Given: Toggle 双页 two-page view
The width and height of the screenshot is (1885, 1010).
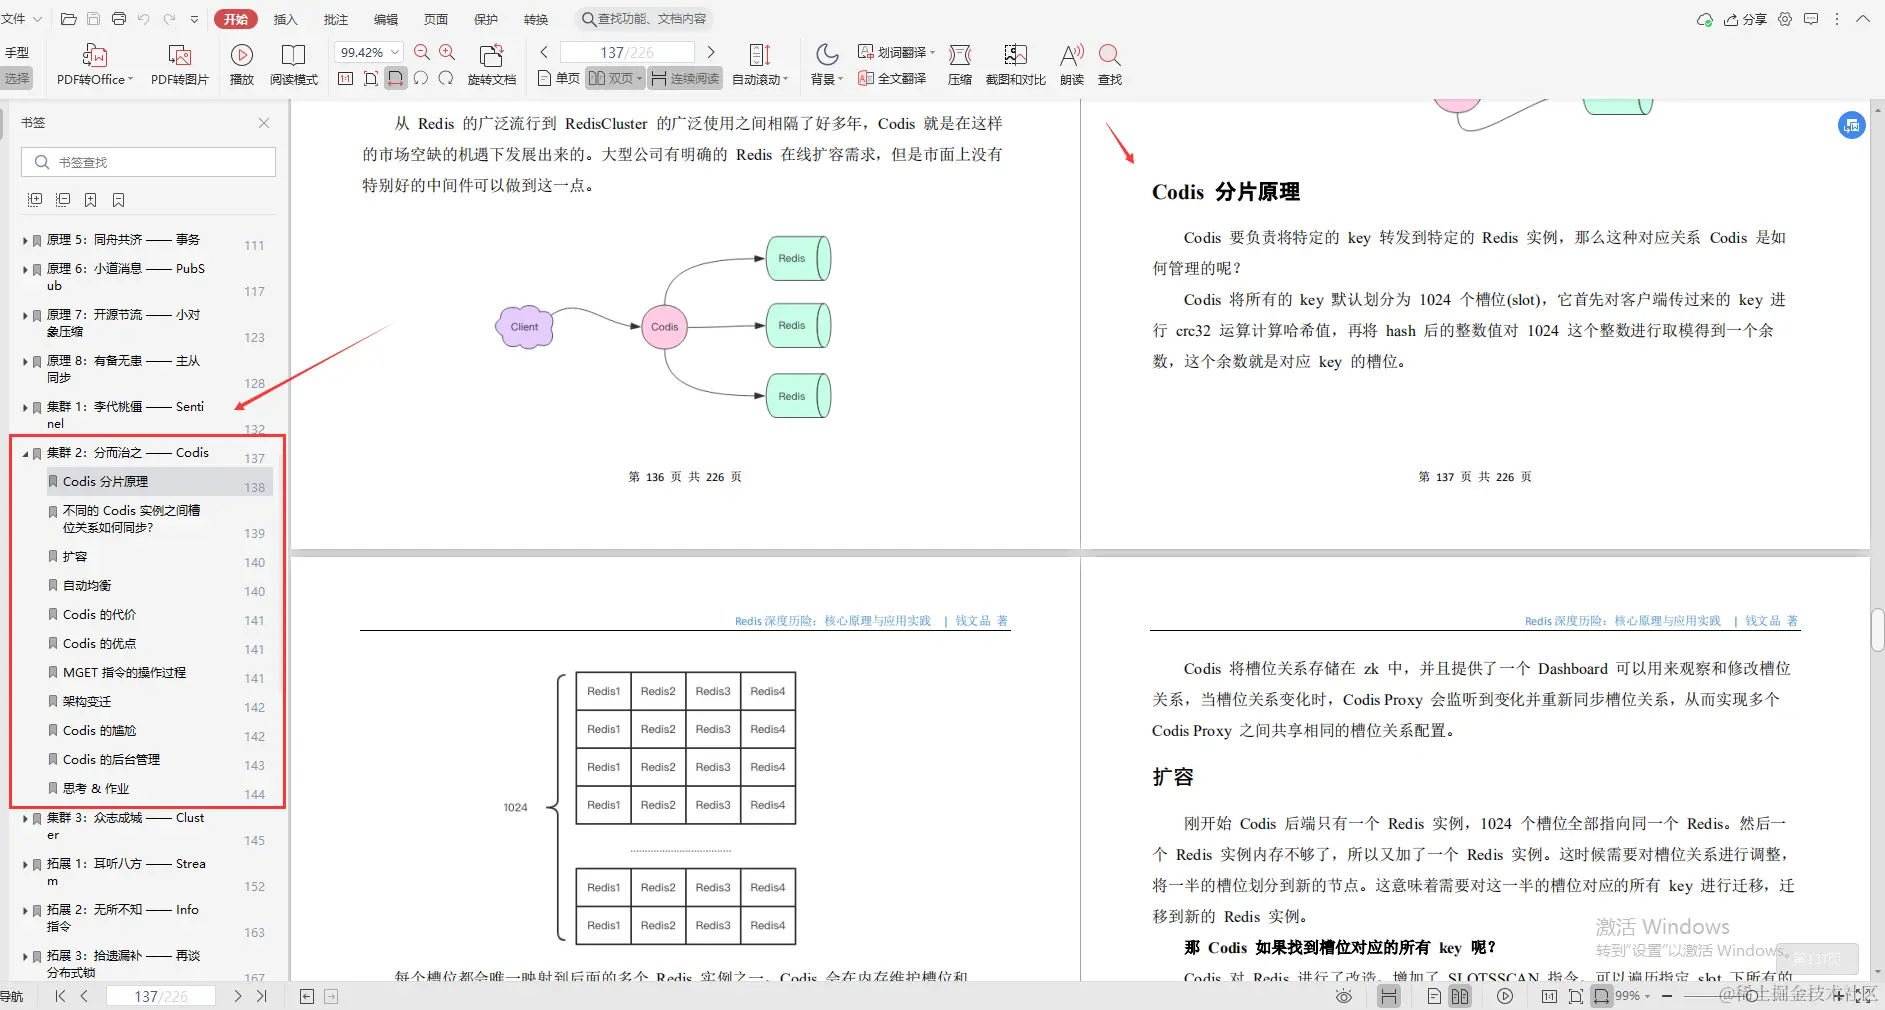Looking at the screenshot, I should (x=612, y=78).
